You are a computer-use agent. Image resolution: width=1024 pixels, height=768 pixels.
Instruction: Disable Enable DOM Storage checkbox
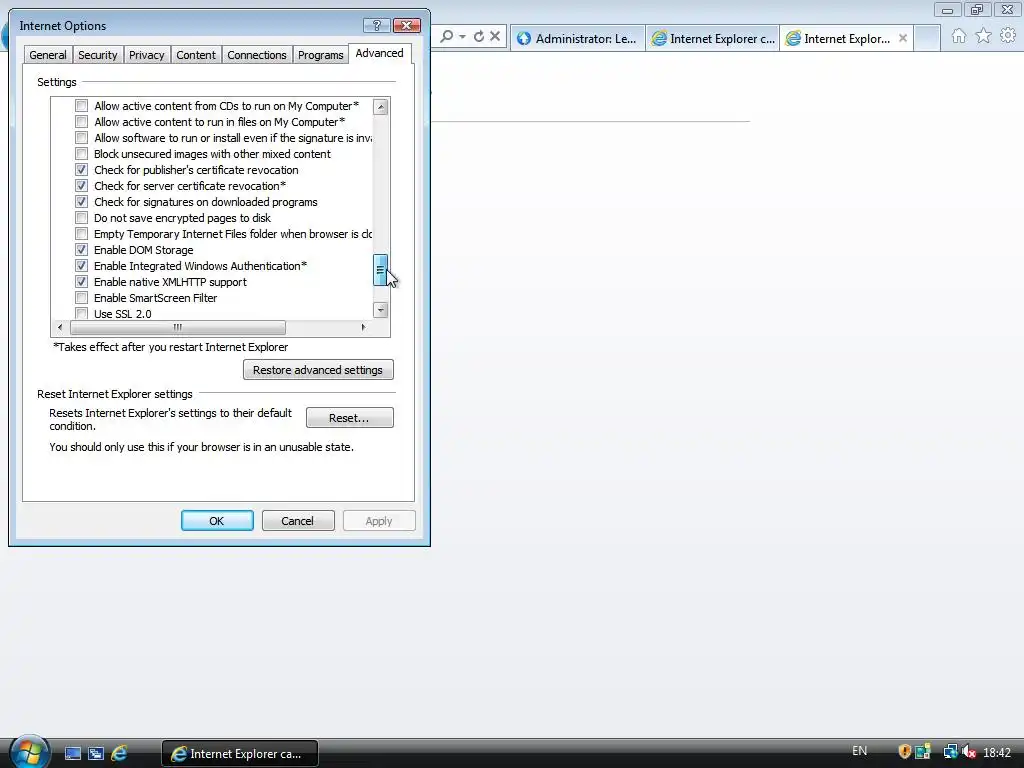pos(81,249)
